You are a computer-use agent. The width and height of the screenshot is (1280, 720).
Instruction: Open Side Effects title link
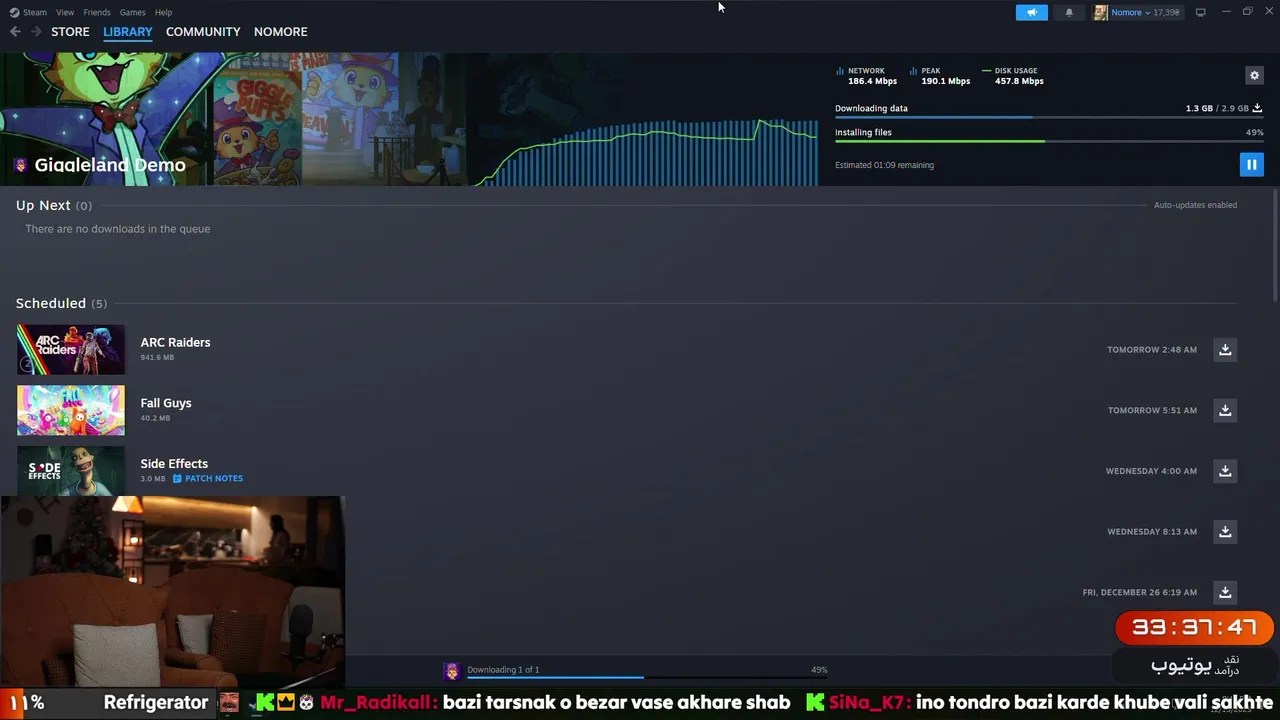[x=174, y=464]
